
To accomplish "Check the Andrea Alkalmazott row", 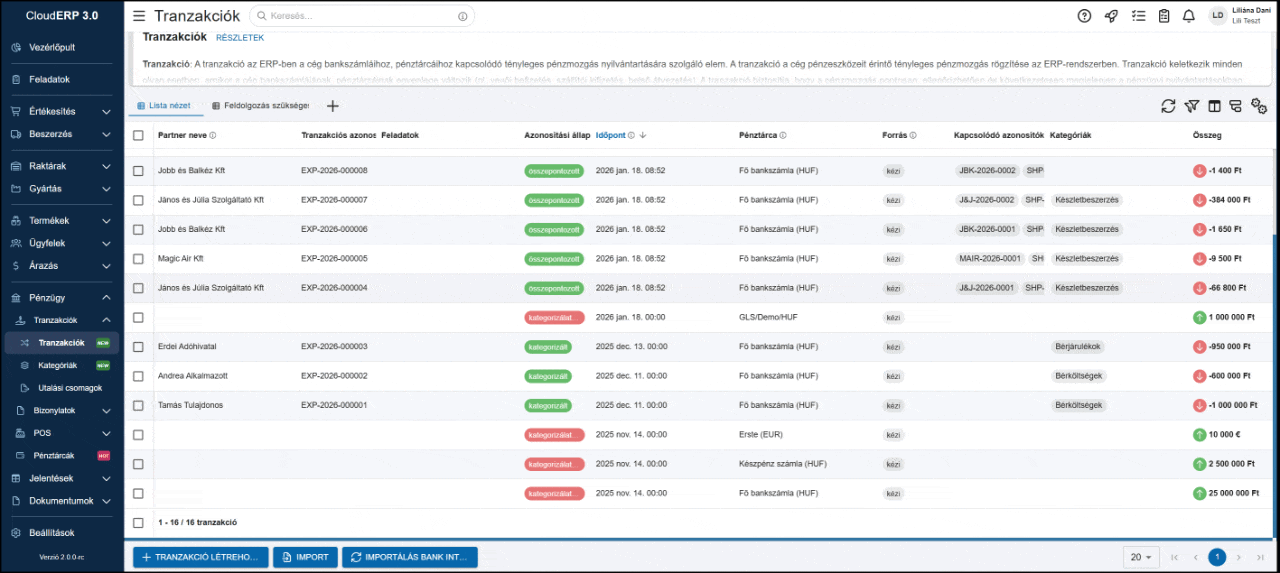I will pyautogui.click(x=138, y=376).
